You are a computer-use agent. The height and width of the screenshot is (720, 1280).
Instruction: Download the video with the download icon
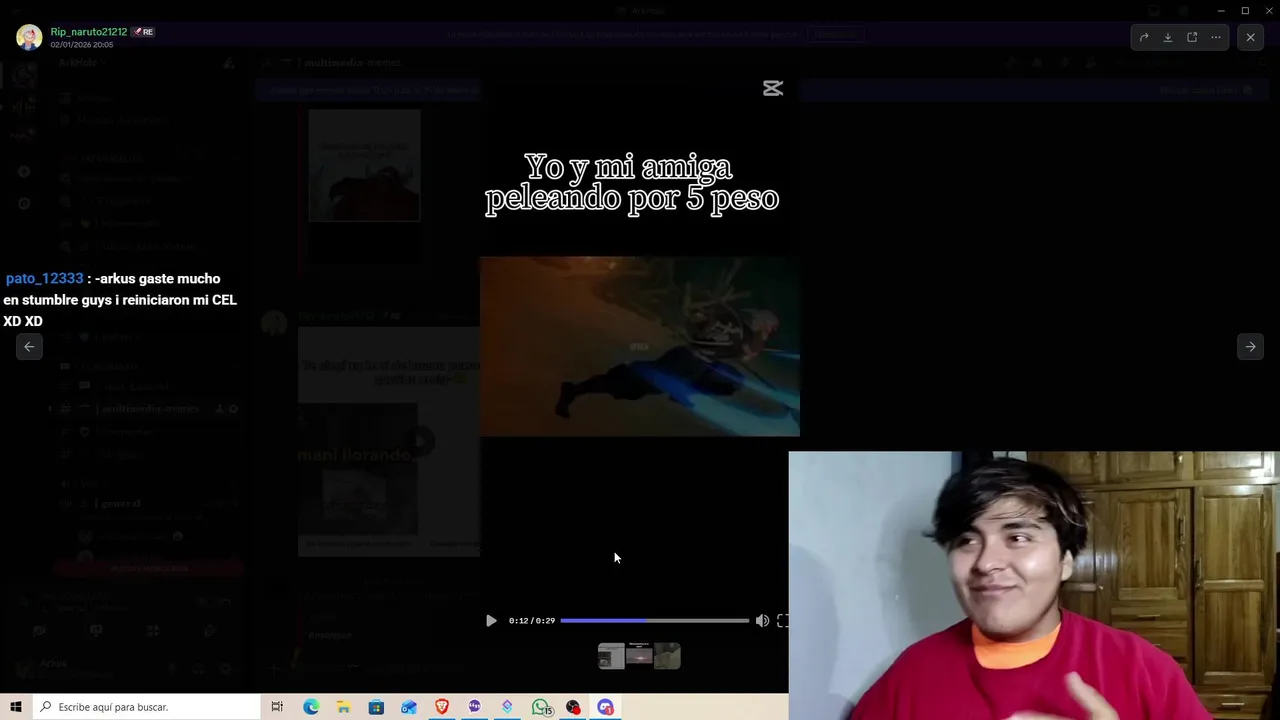(1168, 37)
